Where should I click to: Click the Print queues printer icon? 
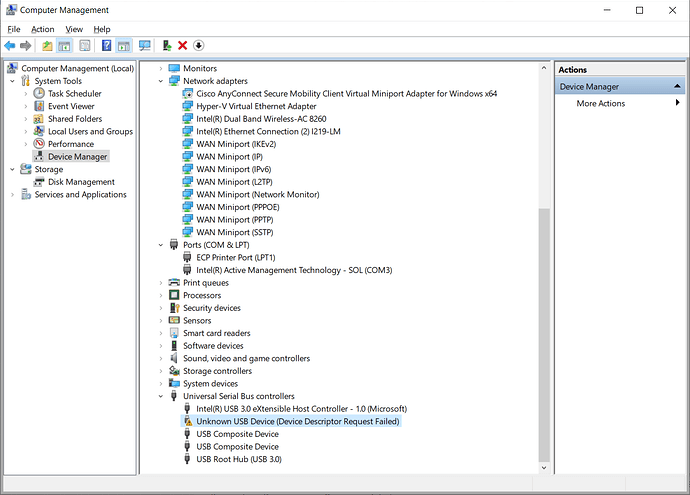pyautogui.click(x=174, y=282)
